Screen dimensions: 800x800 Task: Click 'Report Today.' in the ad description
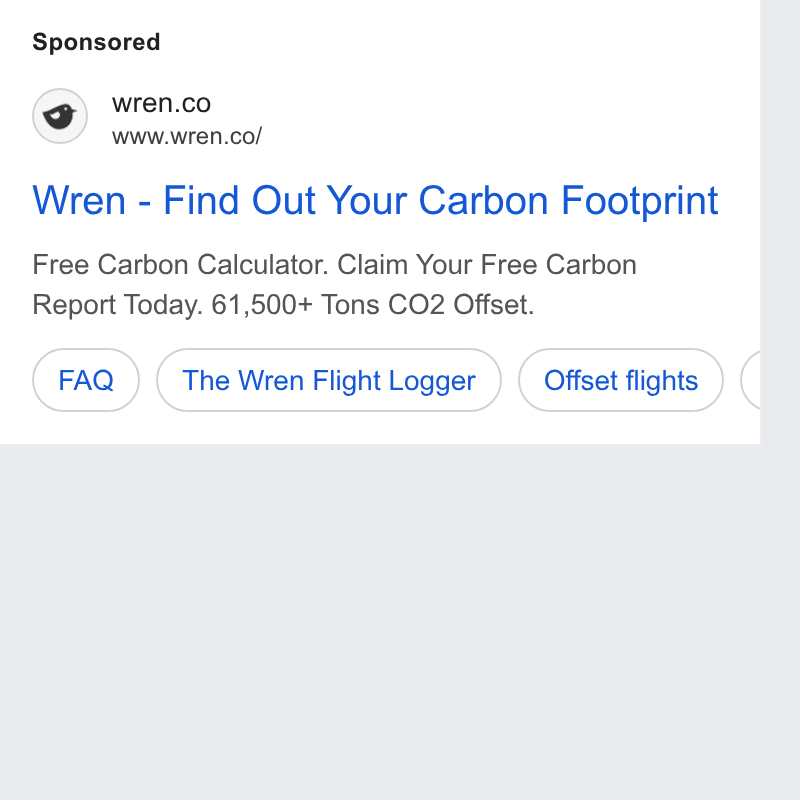[x=118, y=305]
